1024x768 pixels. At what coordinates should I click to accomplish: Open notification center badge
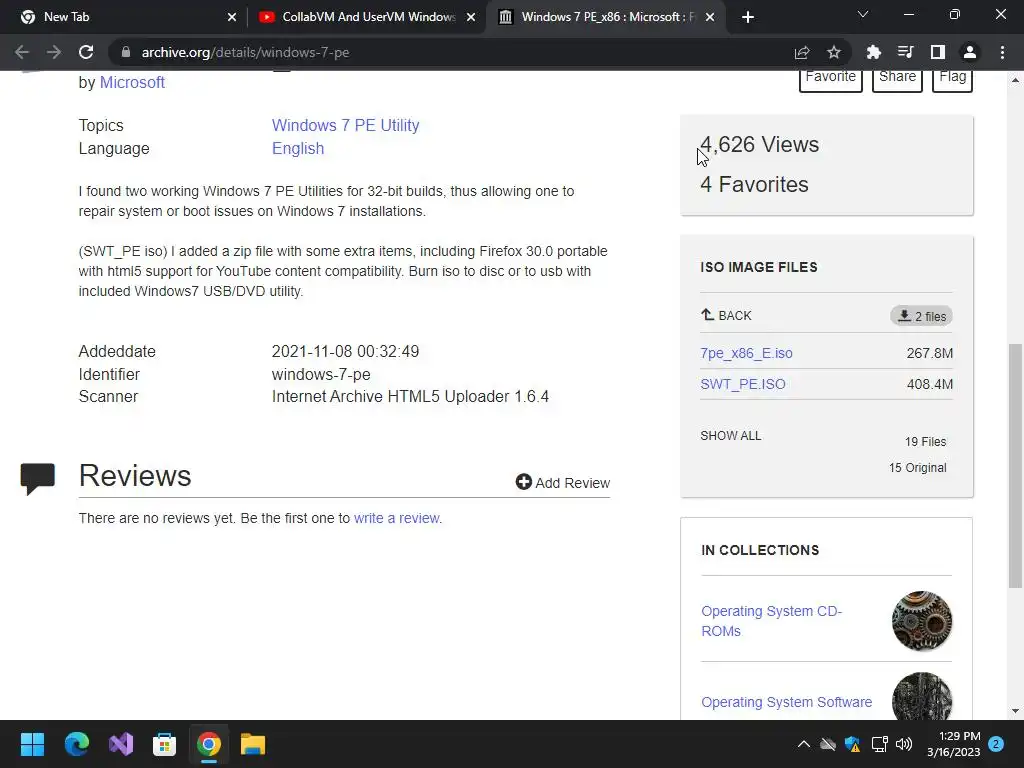coord(996,744)
